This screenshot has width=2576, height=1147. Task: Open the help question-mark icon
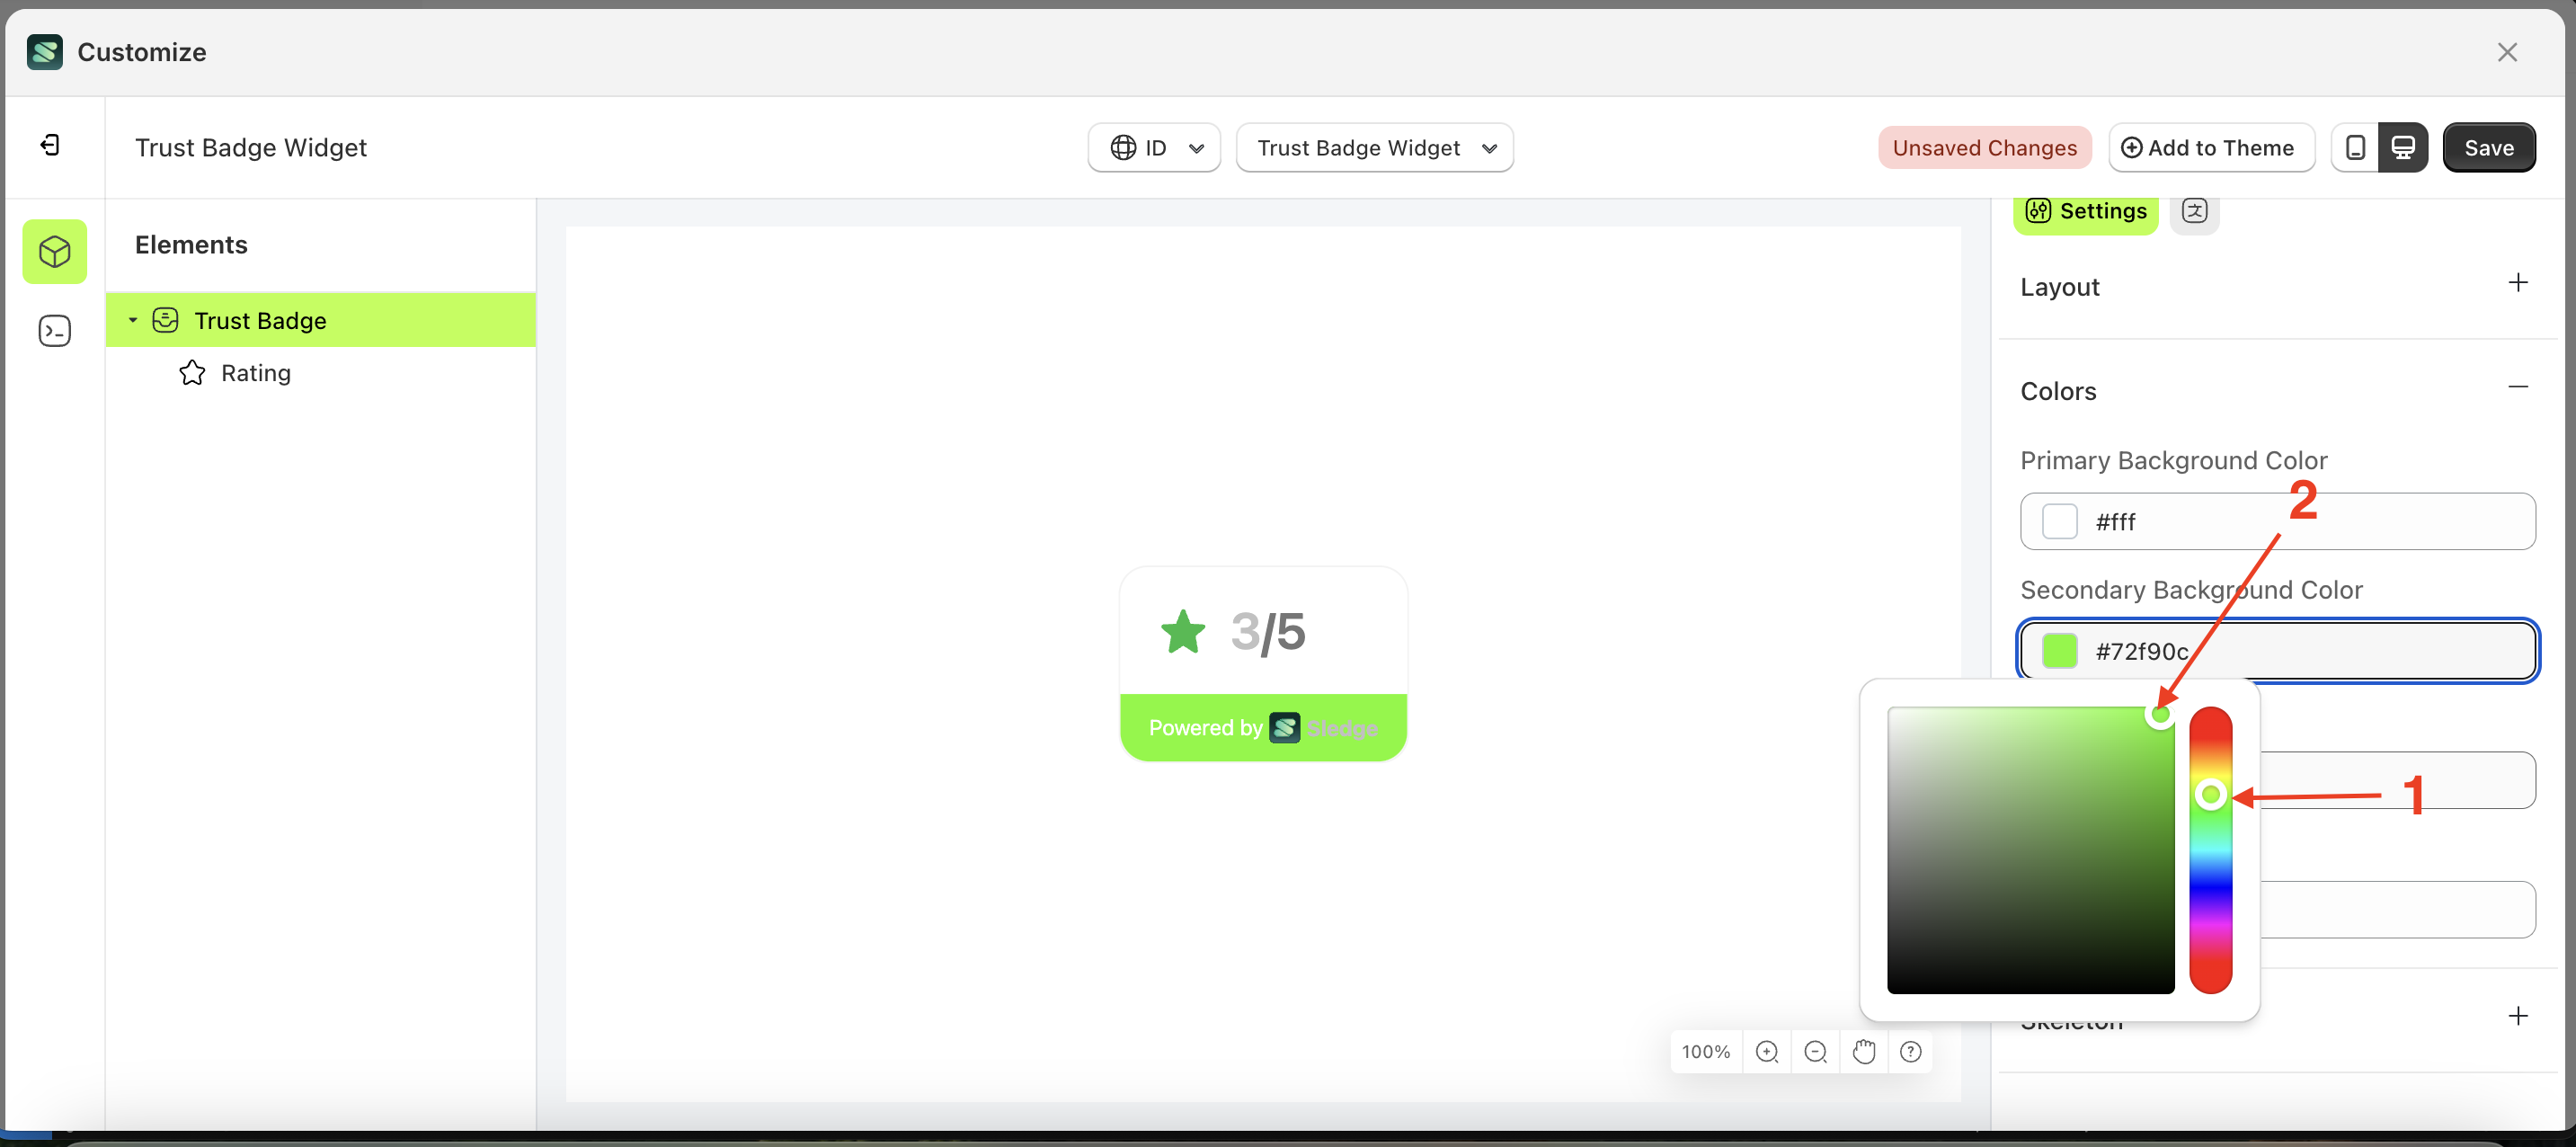tap(1911, 1051)
